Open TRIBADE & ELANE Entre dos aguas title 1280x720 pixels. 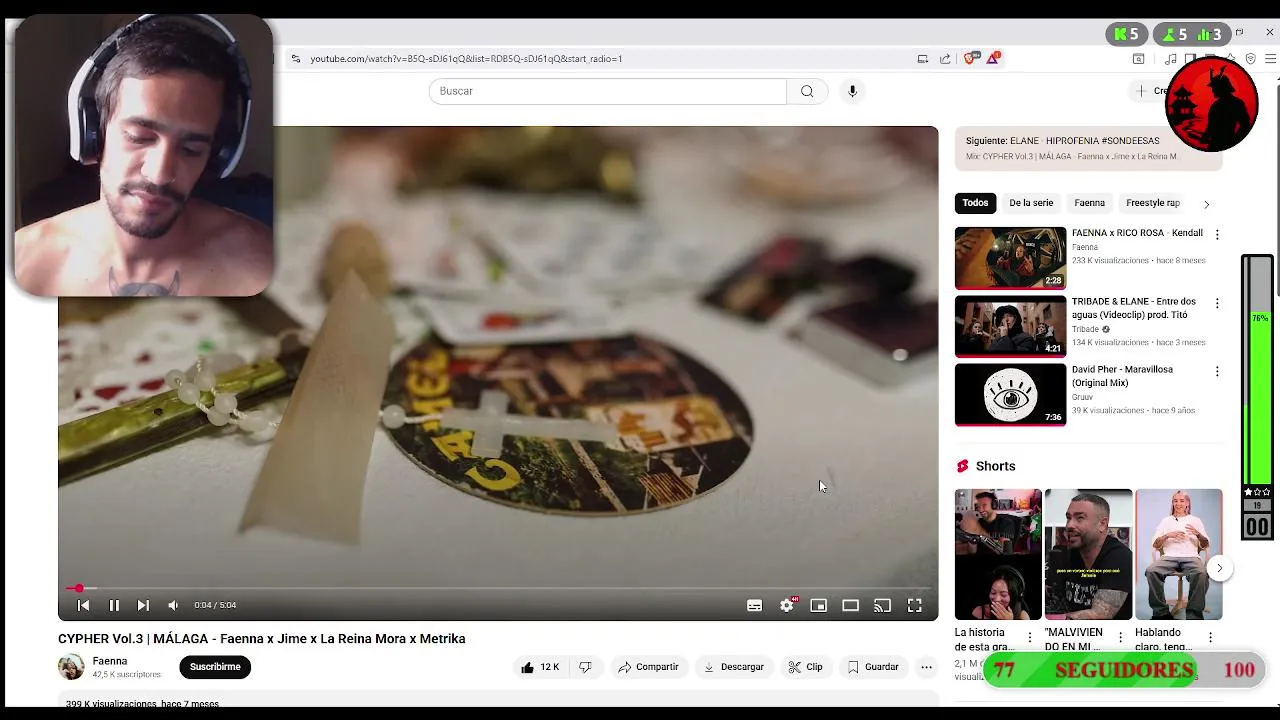click(1134, 308)
